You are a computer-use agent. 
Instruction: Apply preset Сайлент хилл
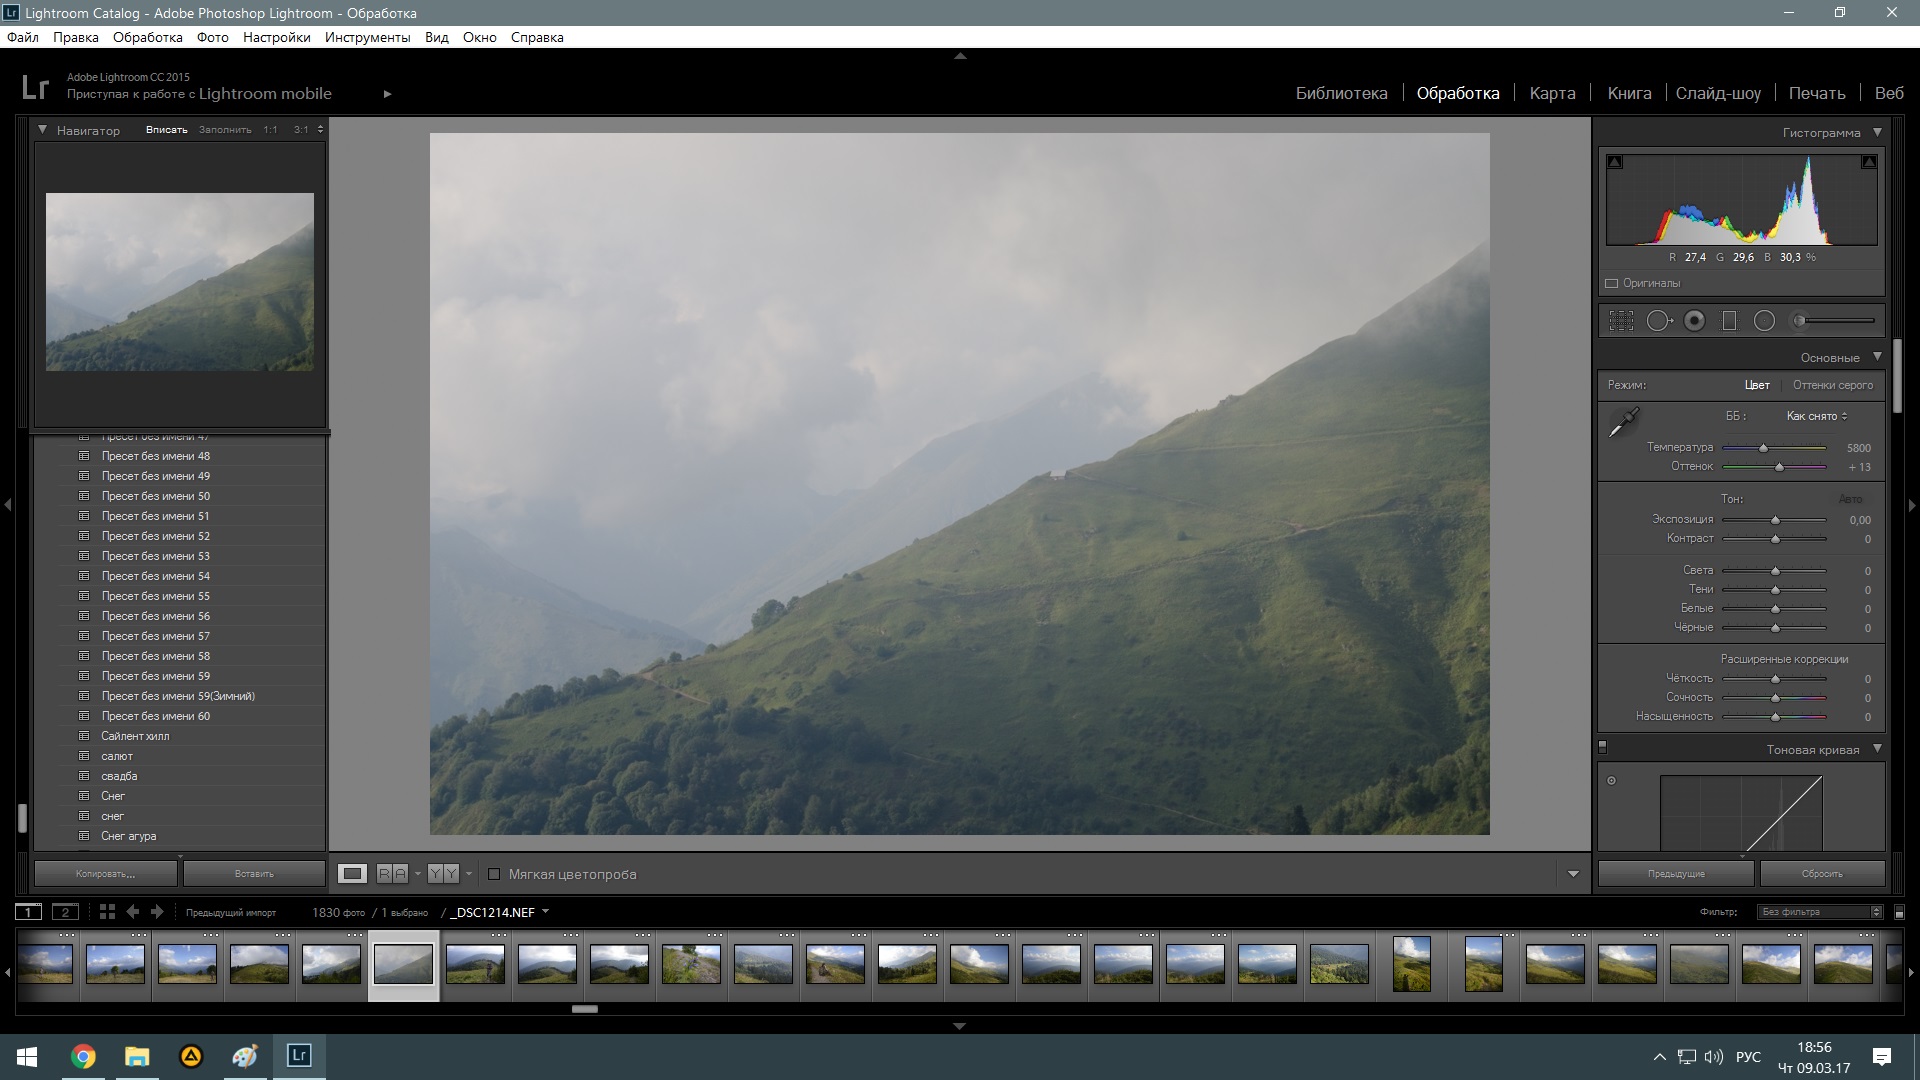click(x=135, y=736)
